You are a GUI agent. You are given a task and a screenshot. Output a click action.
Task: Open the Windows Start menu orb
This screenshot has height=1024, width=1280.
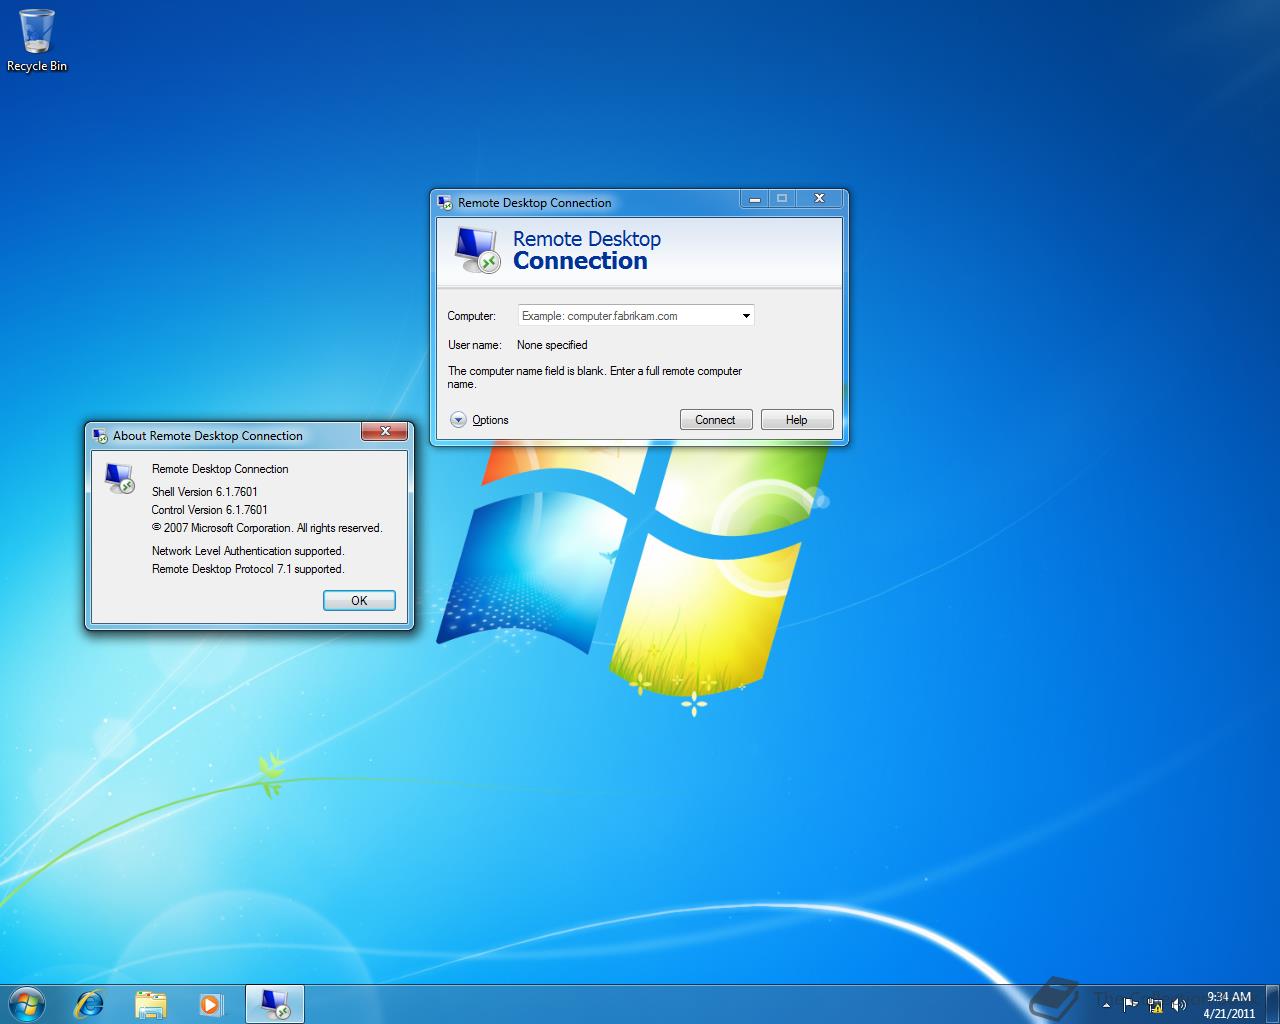point(27,1003)
